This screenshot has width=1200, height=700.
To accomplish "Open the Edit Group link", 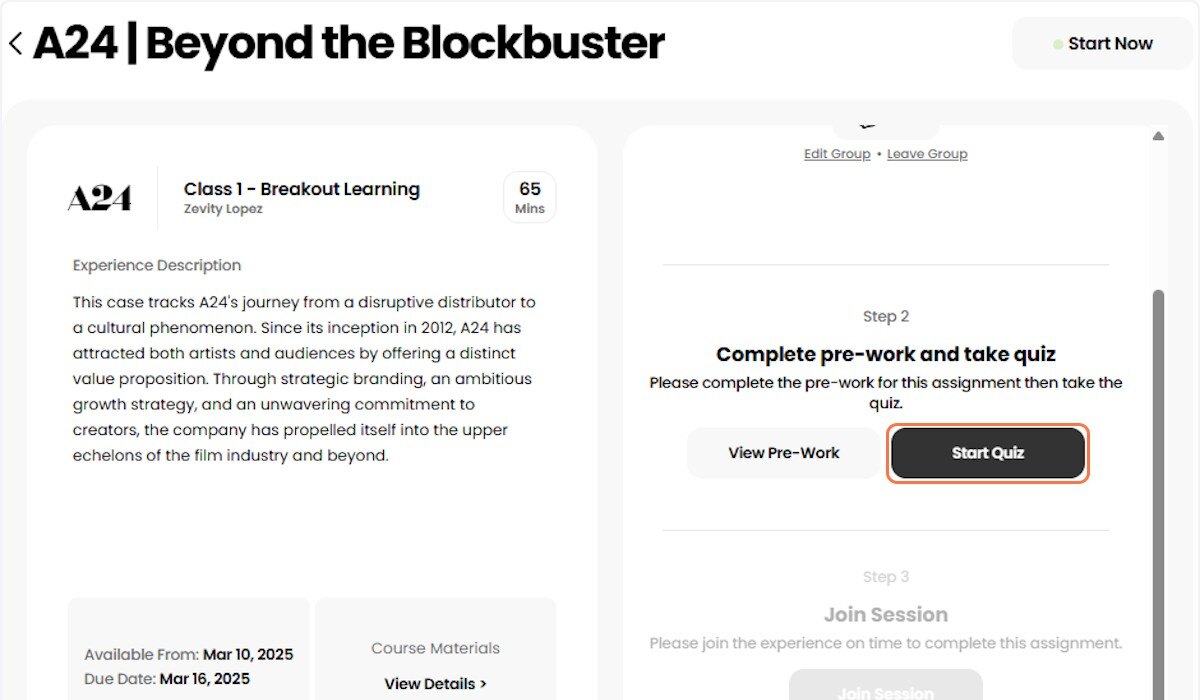I will click(837, 154).
